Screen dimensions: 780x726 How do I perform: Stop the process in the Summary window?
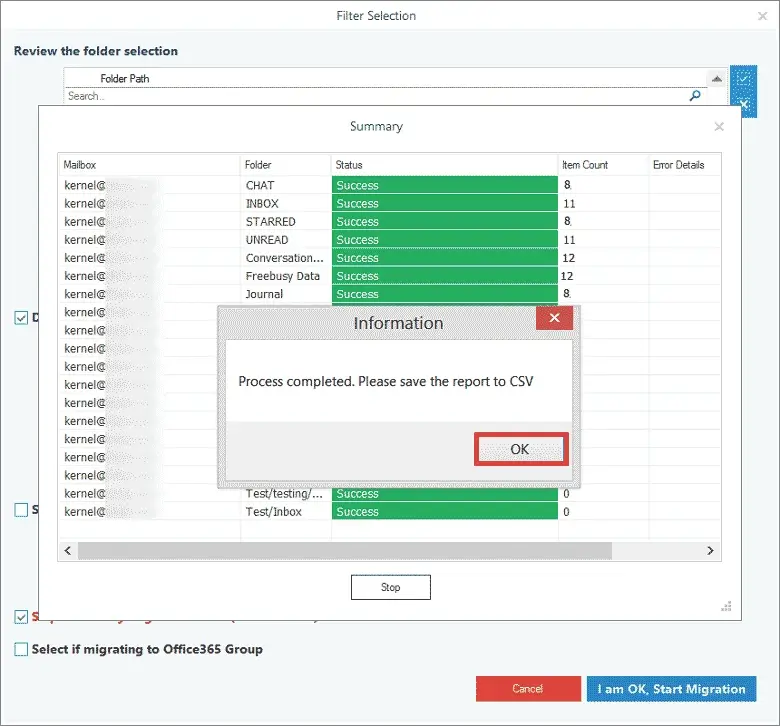[390, 587]
